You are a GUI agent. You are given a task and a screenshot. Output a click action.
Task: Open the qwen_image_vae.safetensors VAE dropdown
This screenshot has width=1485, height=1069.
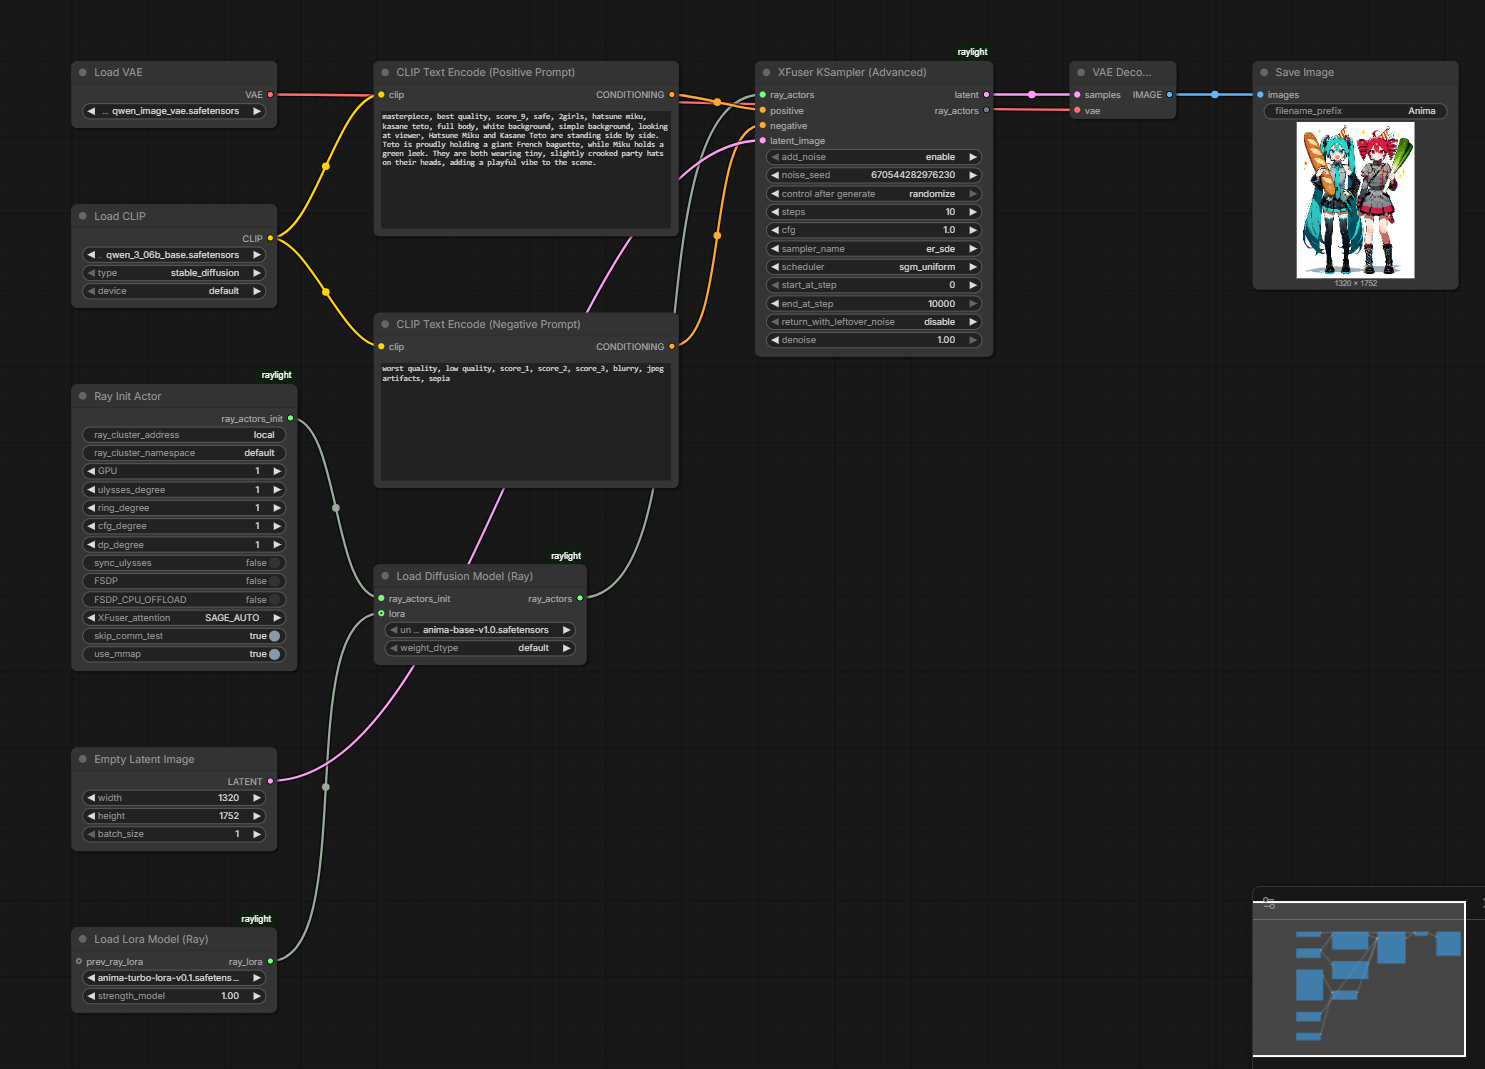click(x=174, y=111)
